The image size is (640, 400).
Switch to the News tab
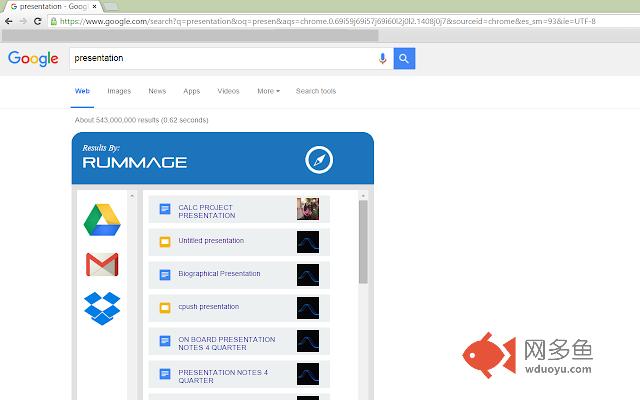[157, 91]
